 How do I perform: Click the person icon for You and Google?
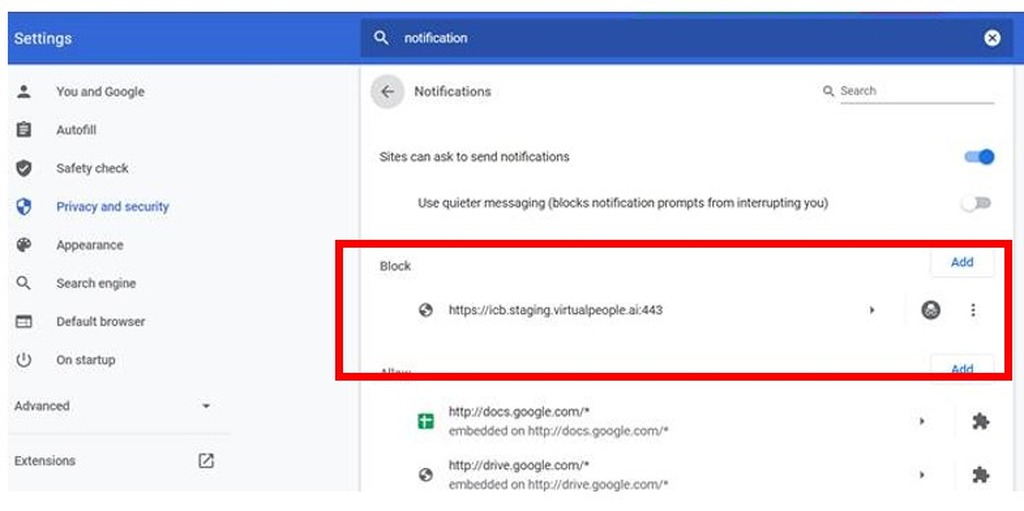pyautogui.click(x=24, y=91)
